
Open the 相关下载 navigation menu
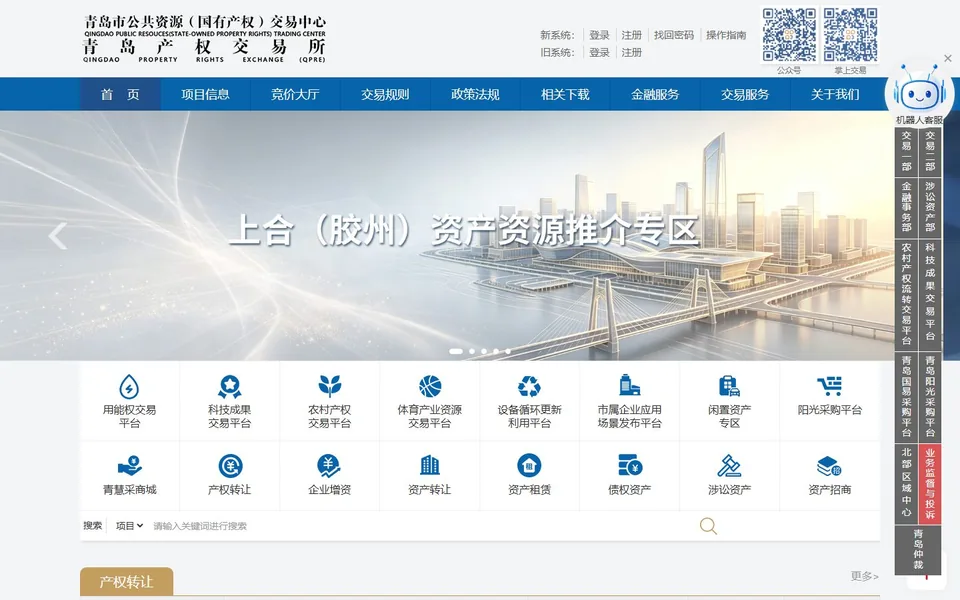565,94
